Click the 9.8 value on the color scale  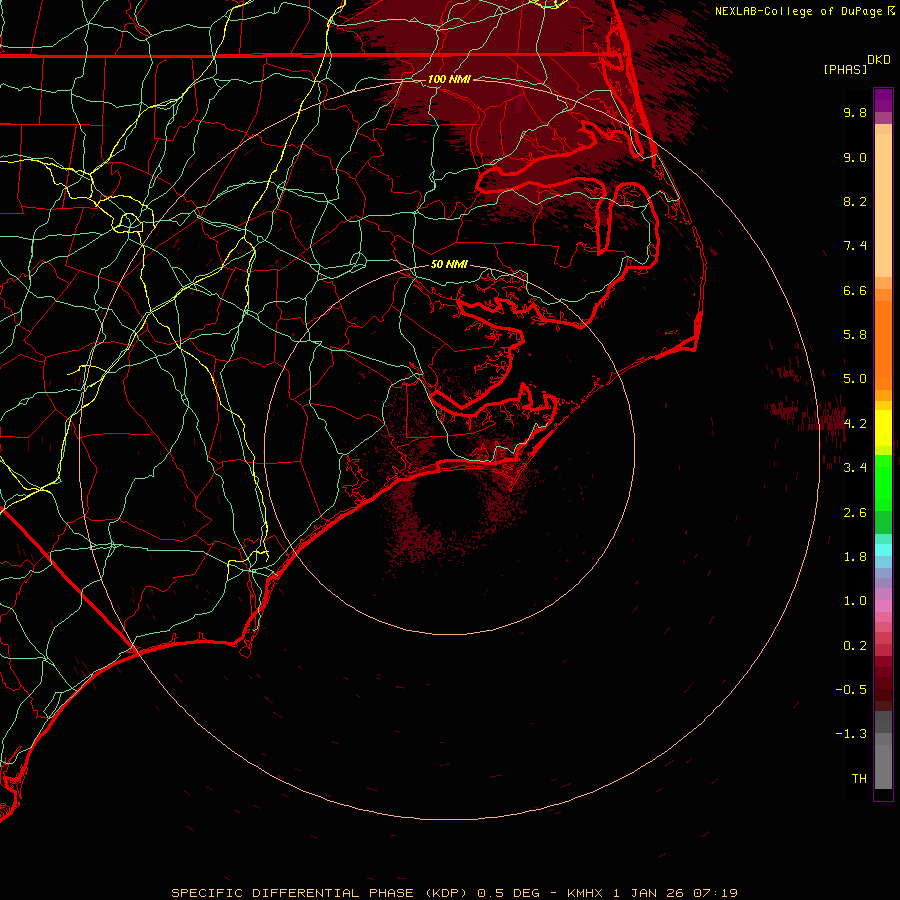coord(855,112)
